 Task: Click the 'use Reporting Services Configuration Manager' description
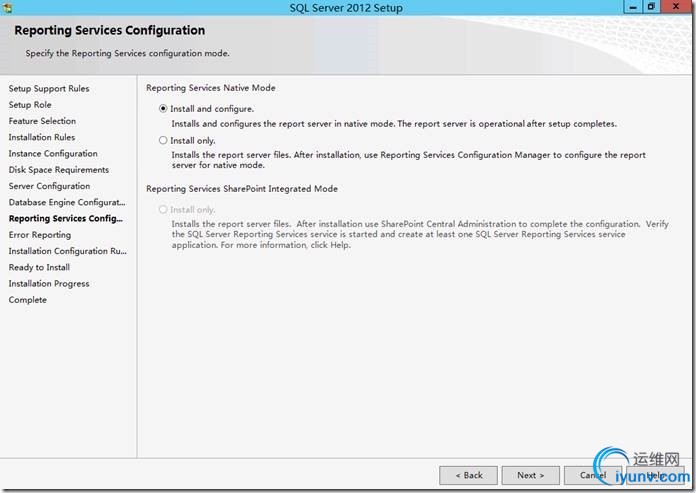coord(408,160)
